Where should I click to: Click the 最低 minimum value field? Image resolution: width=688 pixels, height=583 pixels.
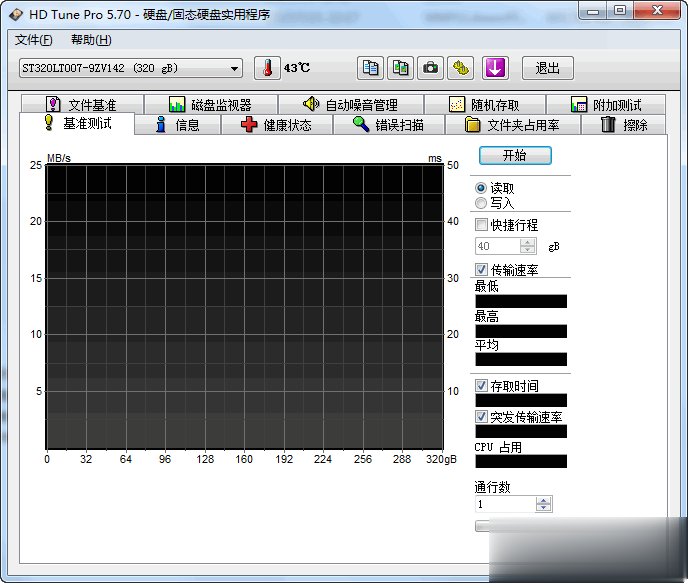coord(521,301)
